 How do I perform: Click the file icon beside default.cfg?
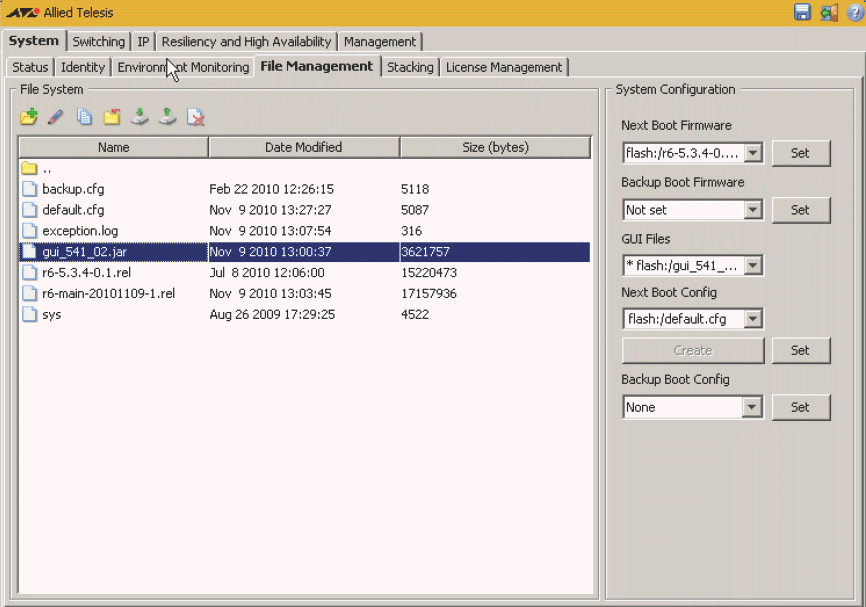[x=29, y=210]
